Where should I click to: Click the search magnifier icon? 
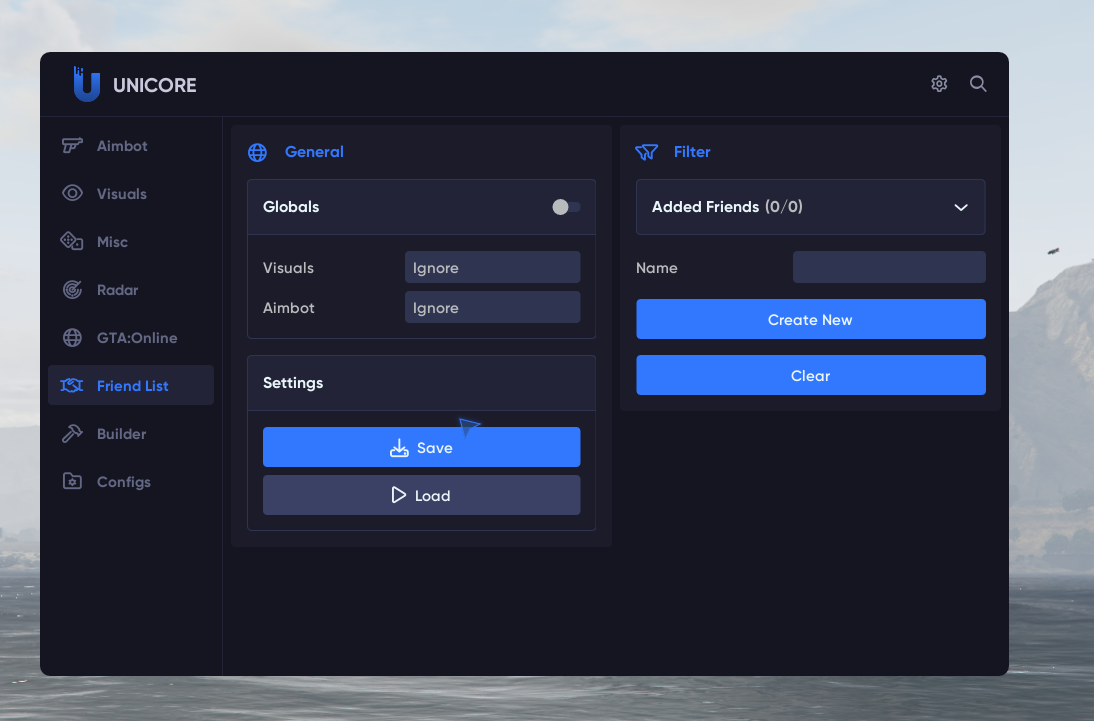[x=978, y=84]
